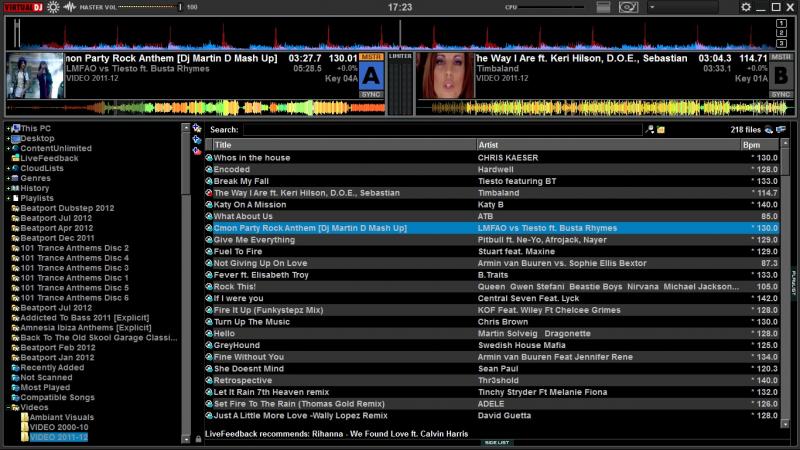Click the LiveFeedback recommends Rihanna link

tap(336, 434)
